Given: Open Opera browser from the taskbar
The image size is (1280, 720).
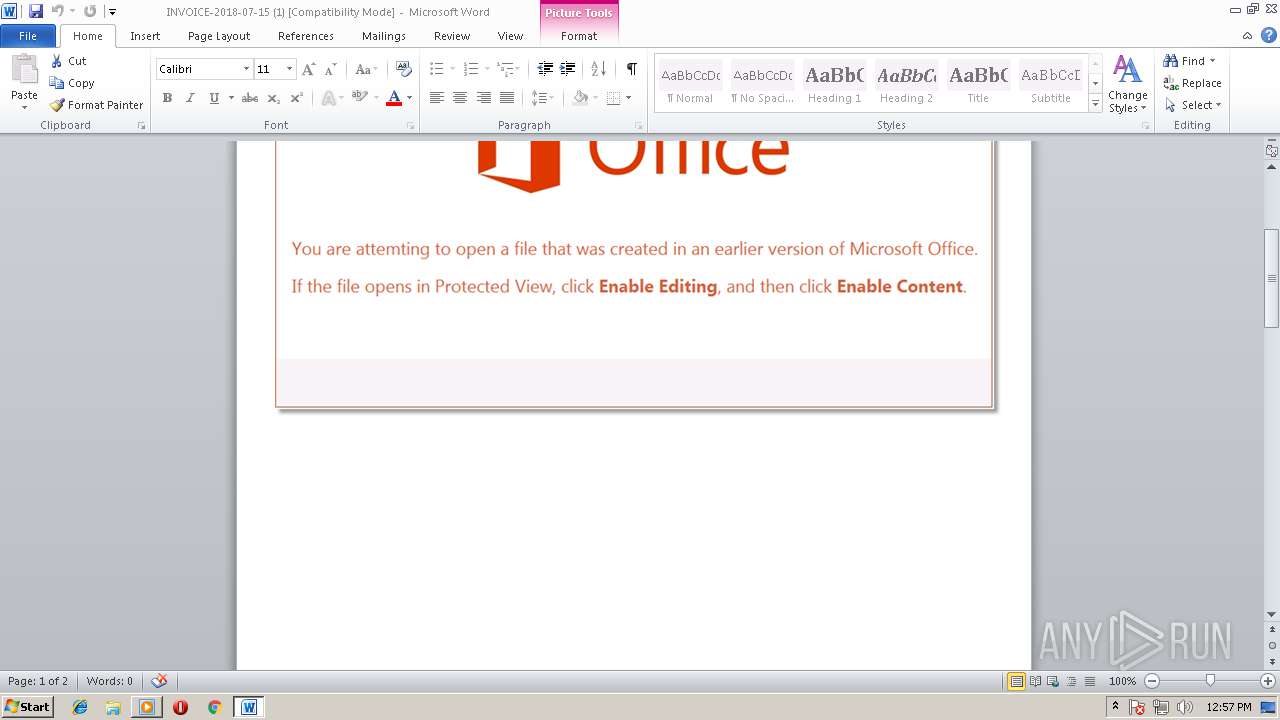Looking at the screenshot, I should (180, 707).
